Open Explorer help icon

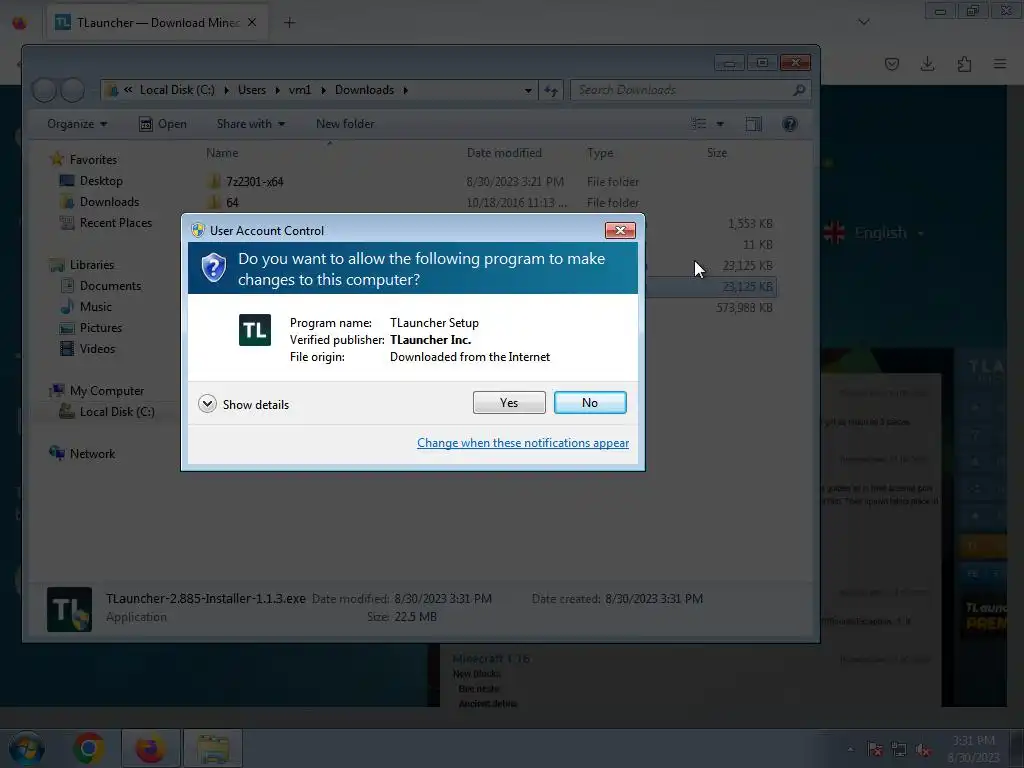pyautogui.click(x=790, y=123)
